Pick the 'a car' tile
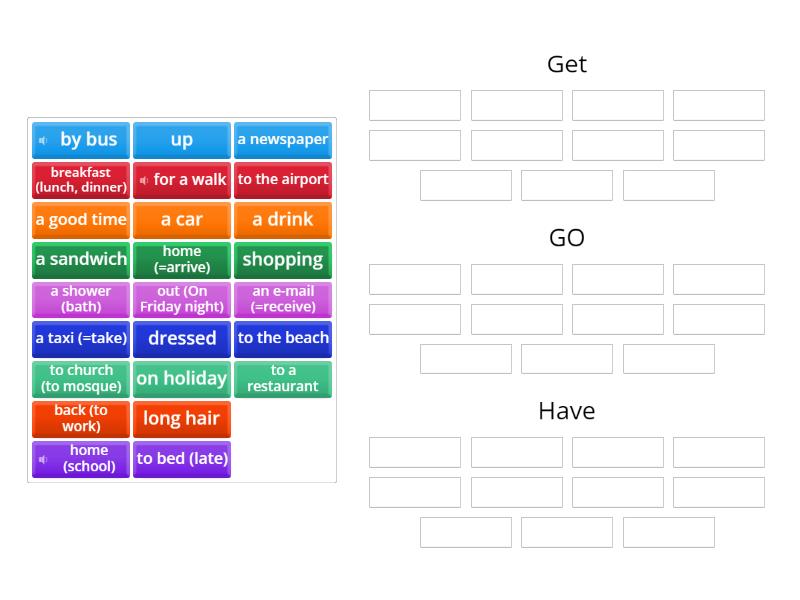This screenshot has width=800, height=600. coord(181,220)
